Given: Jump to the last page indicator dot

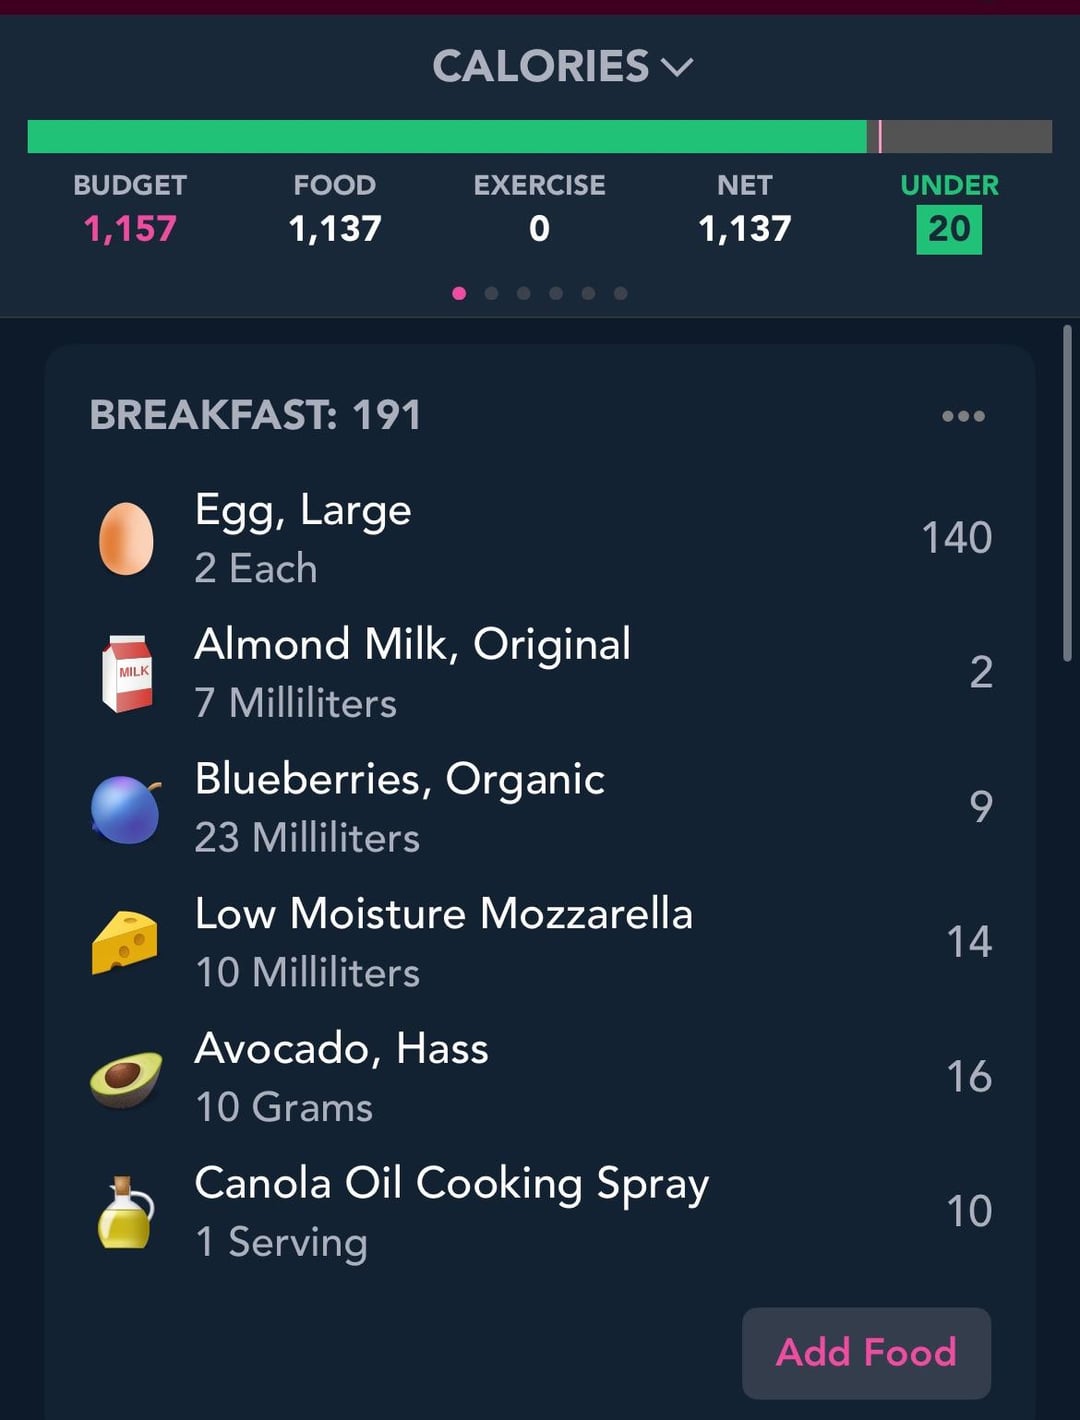Looking at the screenshot, I should coord(621,293).
